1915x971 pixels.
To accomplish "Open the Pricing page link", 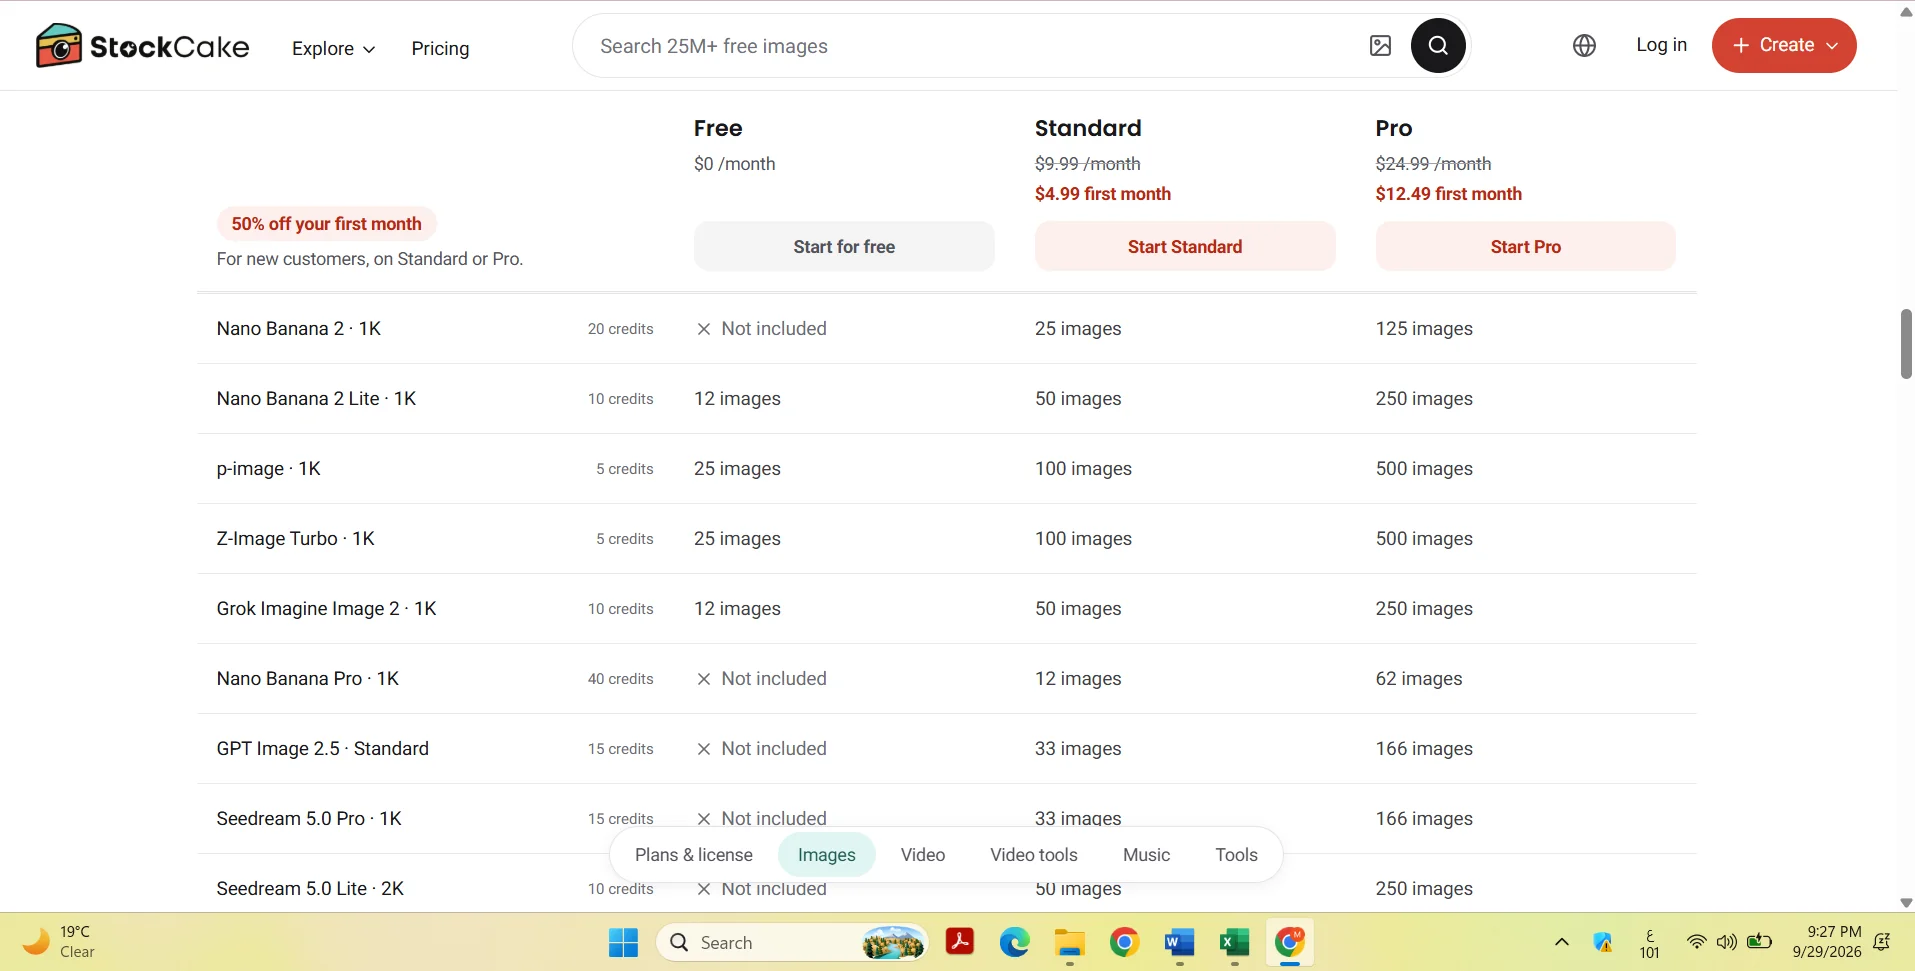I will pos(440,48).
